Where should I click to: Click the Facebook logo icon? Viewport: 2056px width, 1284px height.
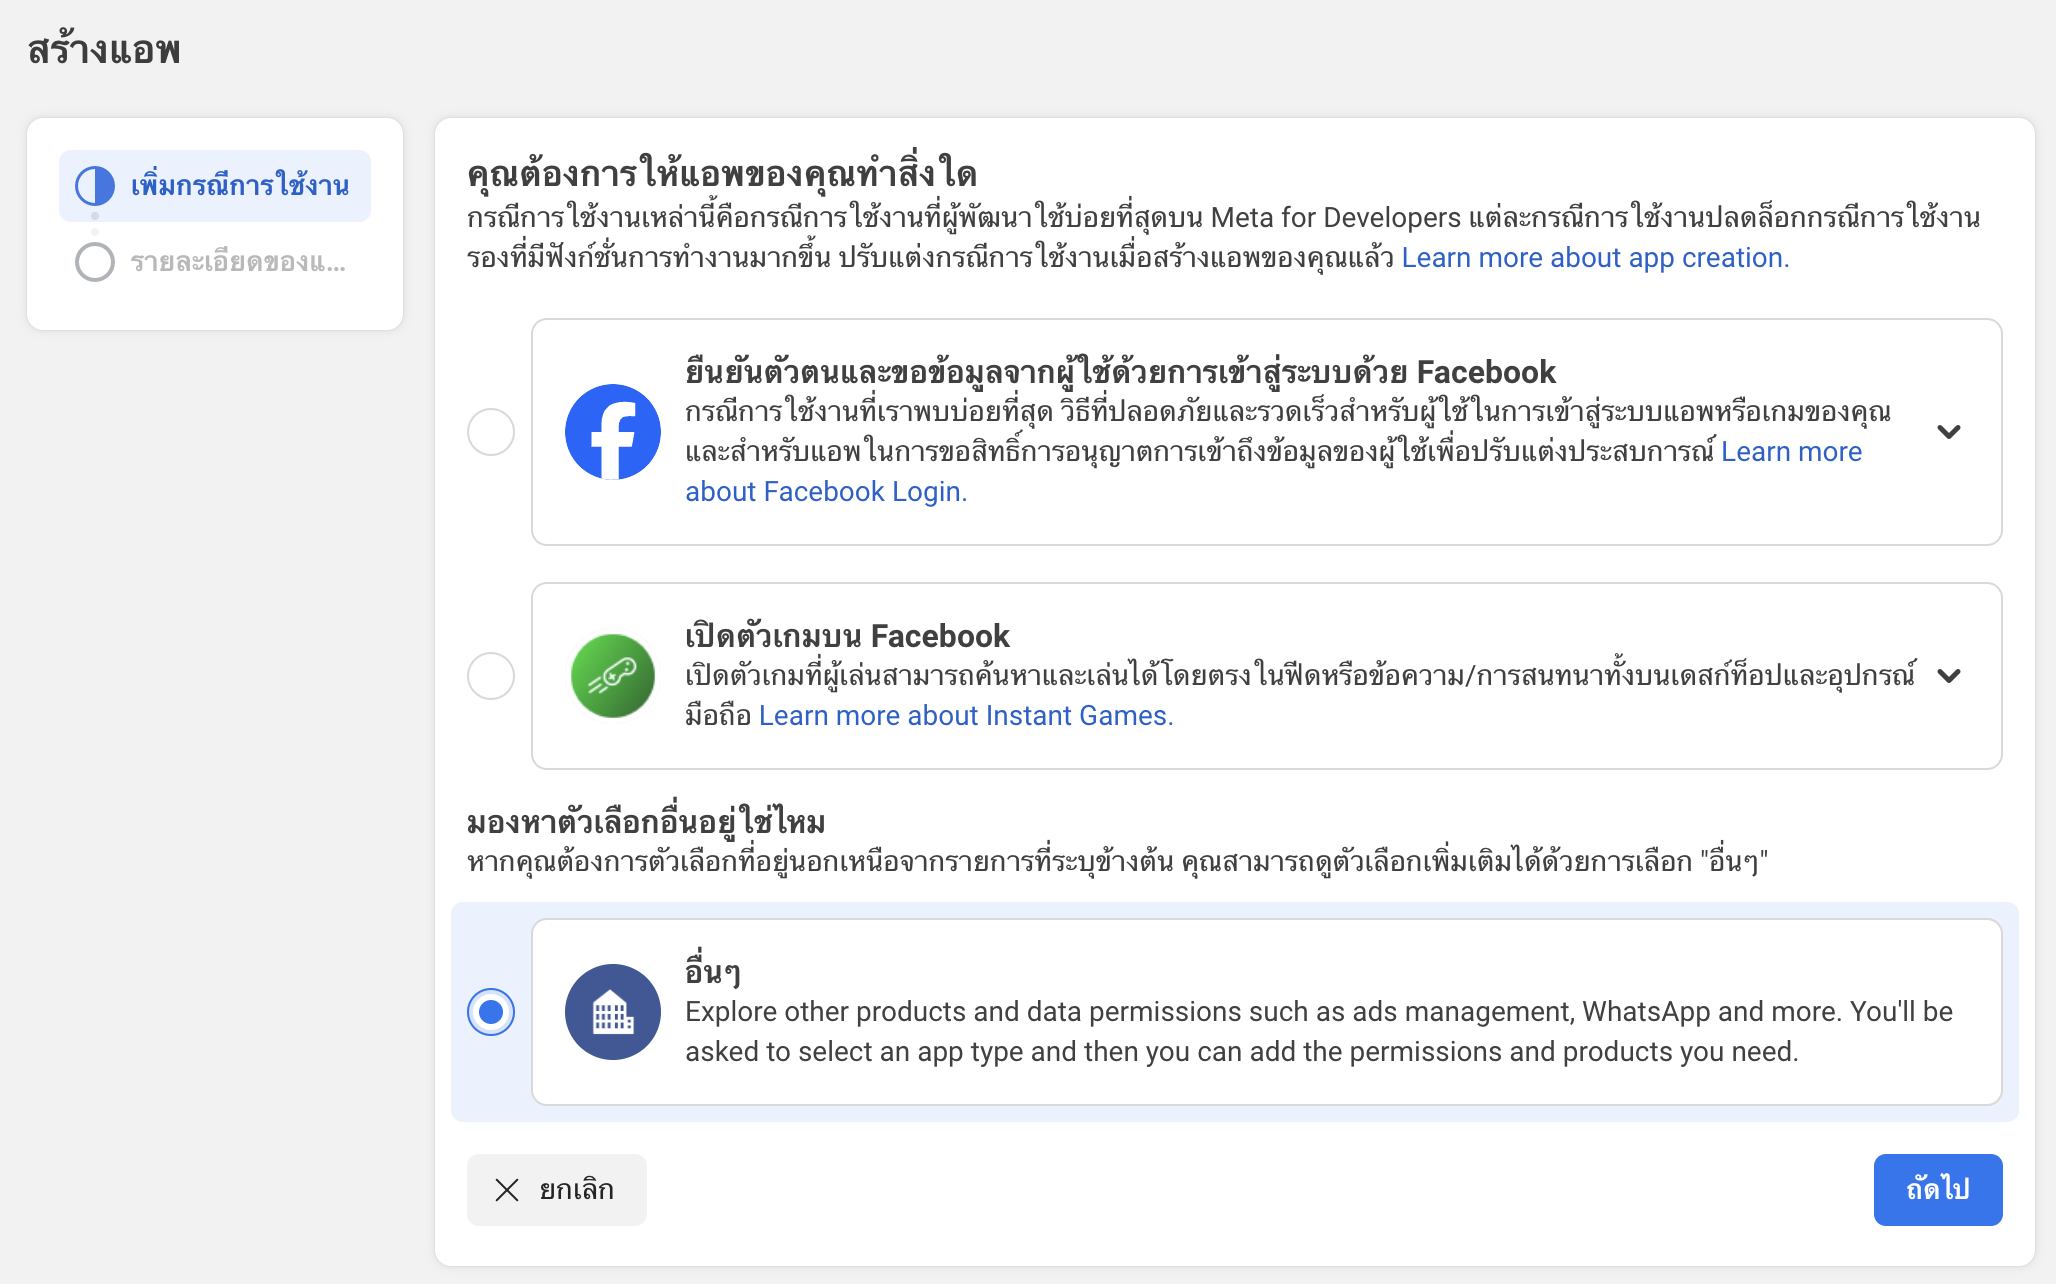pyautogui.click(x=613, y=432)
